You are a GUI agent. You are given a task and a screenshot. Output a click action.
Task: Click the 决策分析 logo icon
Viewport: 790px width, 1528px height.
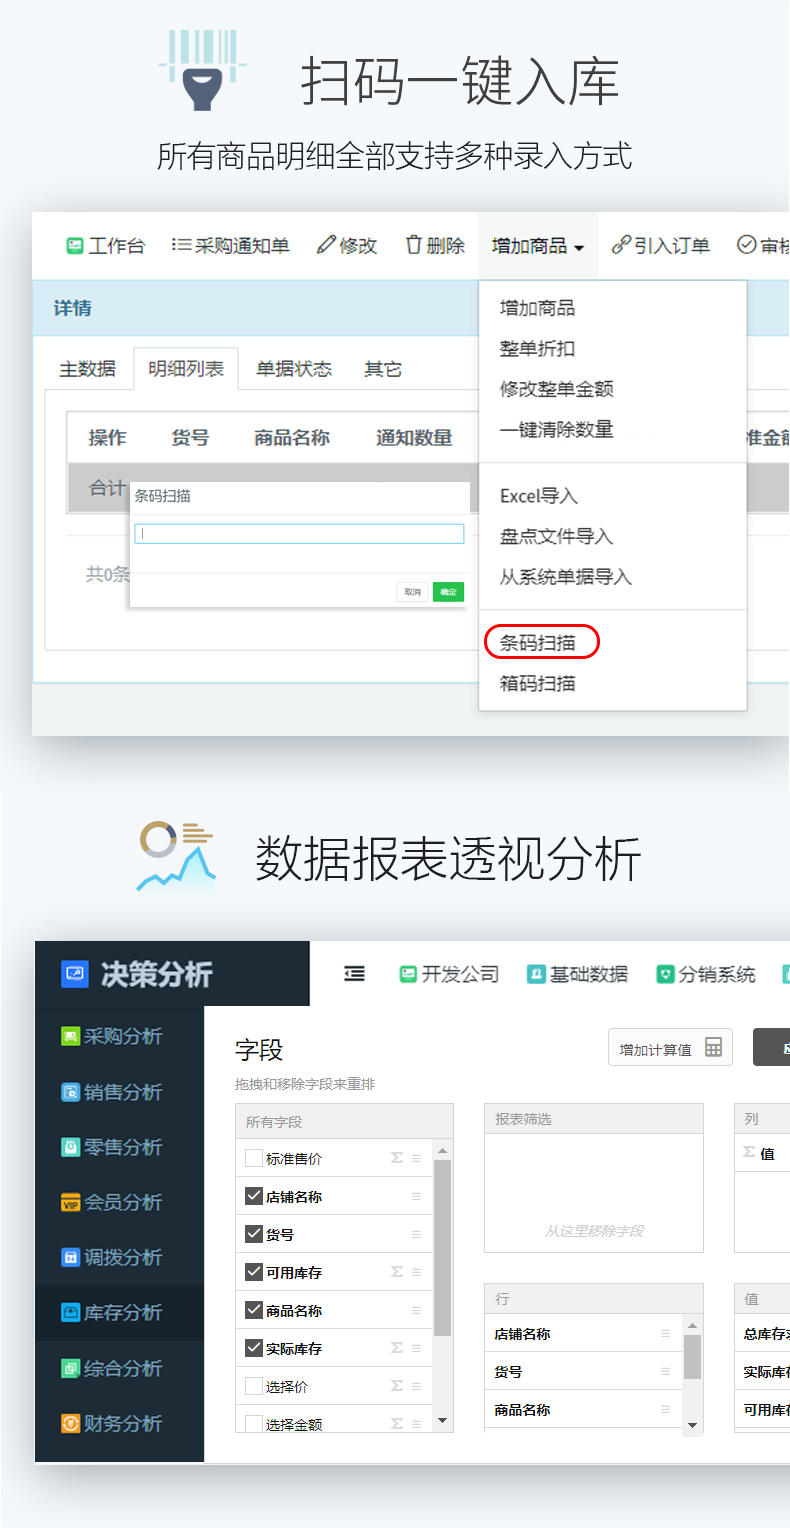[x=74, y=974]
